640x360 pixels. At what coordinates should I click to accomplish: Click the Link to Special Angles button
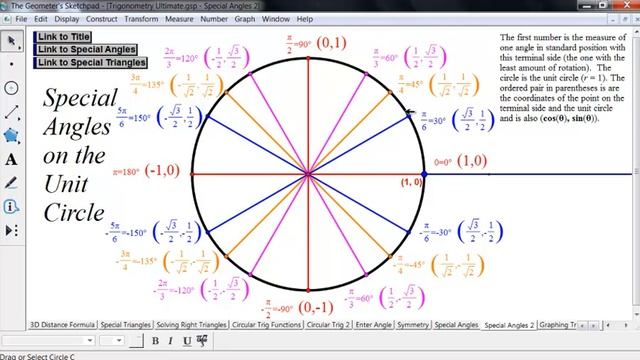coord(85,49)
